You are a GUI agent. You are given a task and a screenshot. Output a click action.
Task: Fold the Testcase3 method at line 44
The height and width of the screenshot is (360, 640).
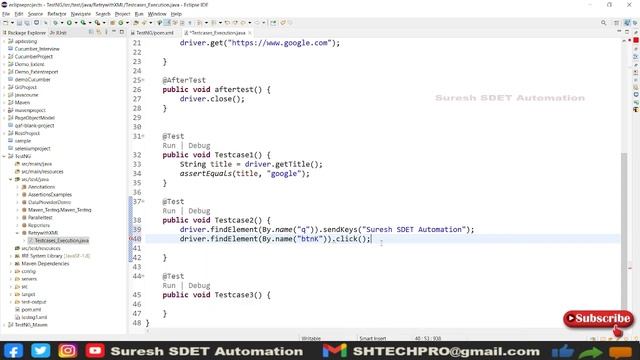143,276
